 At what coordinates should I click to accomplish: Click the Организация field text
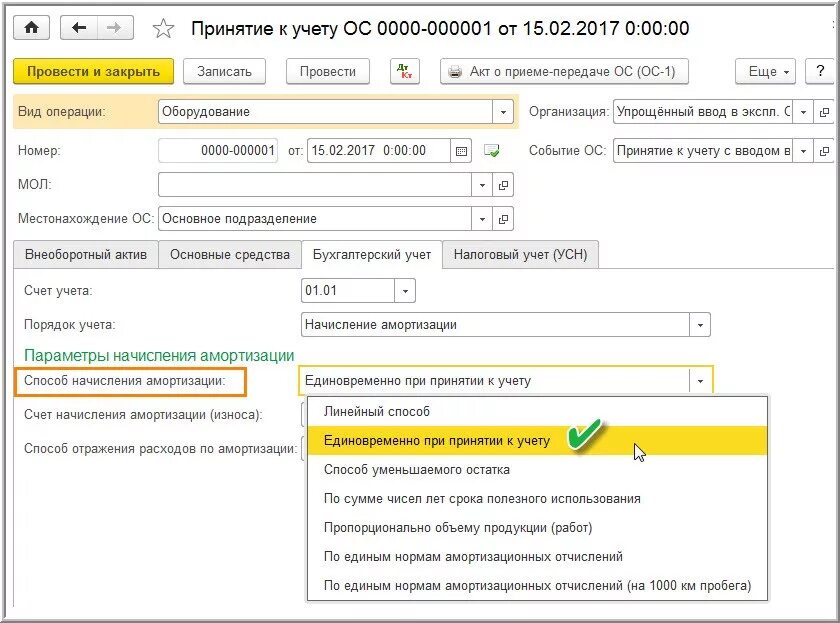pos(703,112)
